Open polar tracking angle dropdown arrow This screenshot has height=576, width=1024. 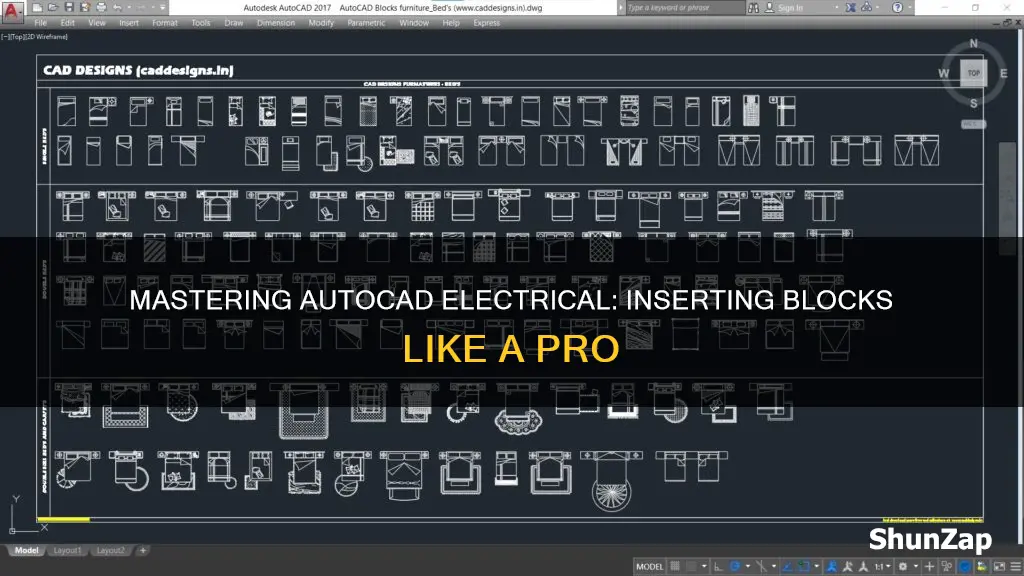(748, 567)
